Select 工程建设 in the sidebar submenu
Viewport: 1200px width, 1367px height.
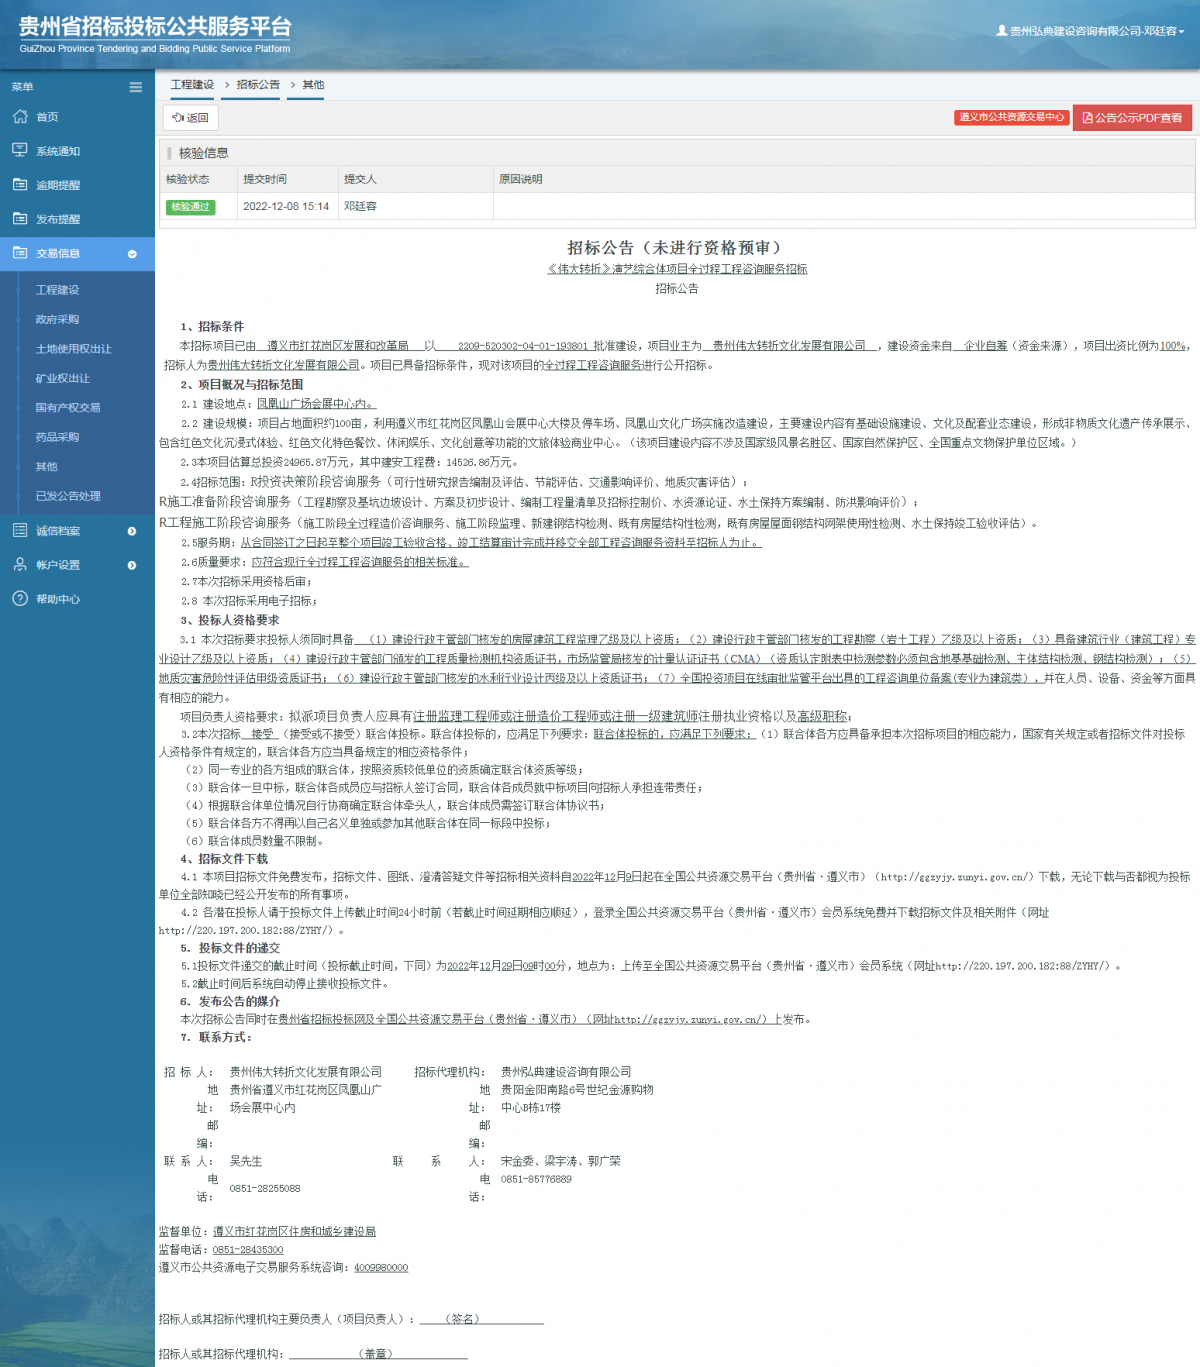(x=57, y=290)
